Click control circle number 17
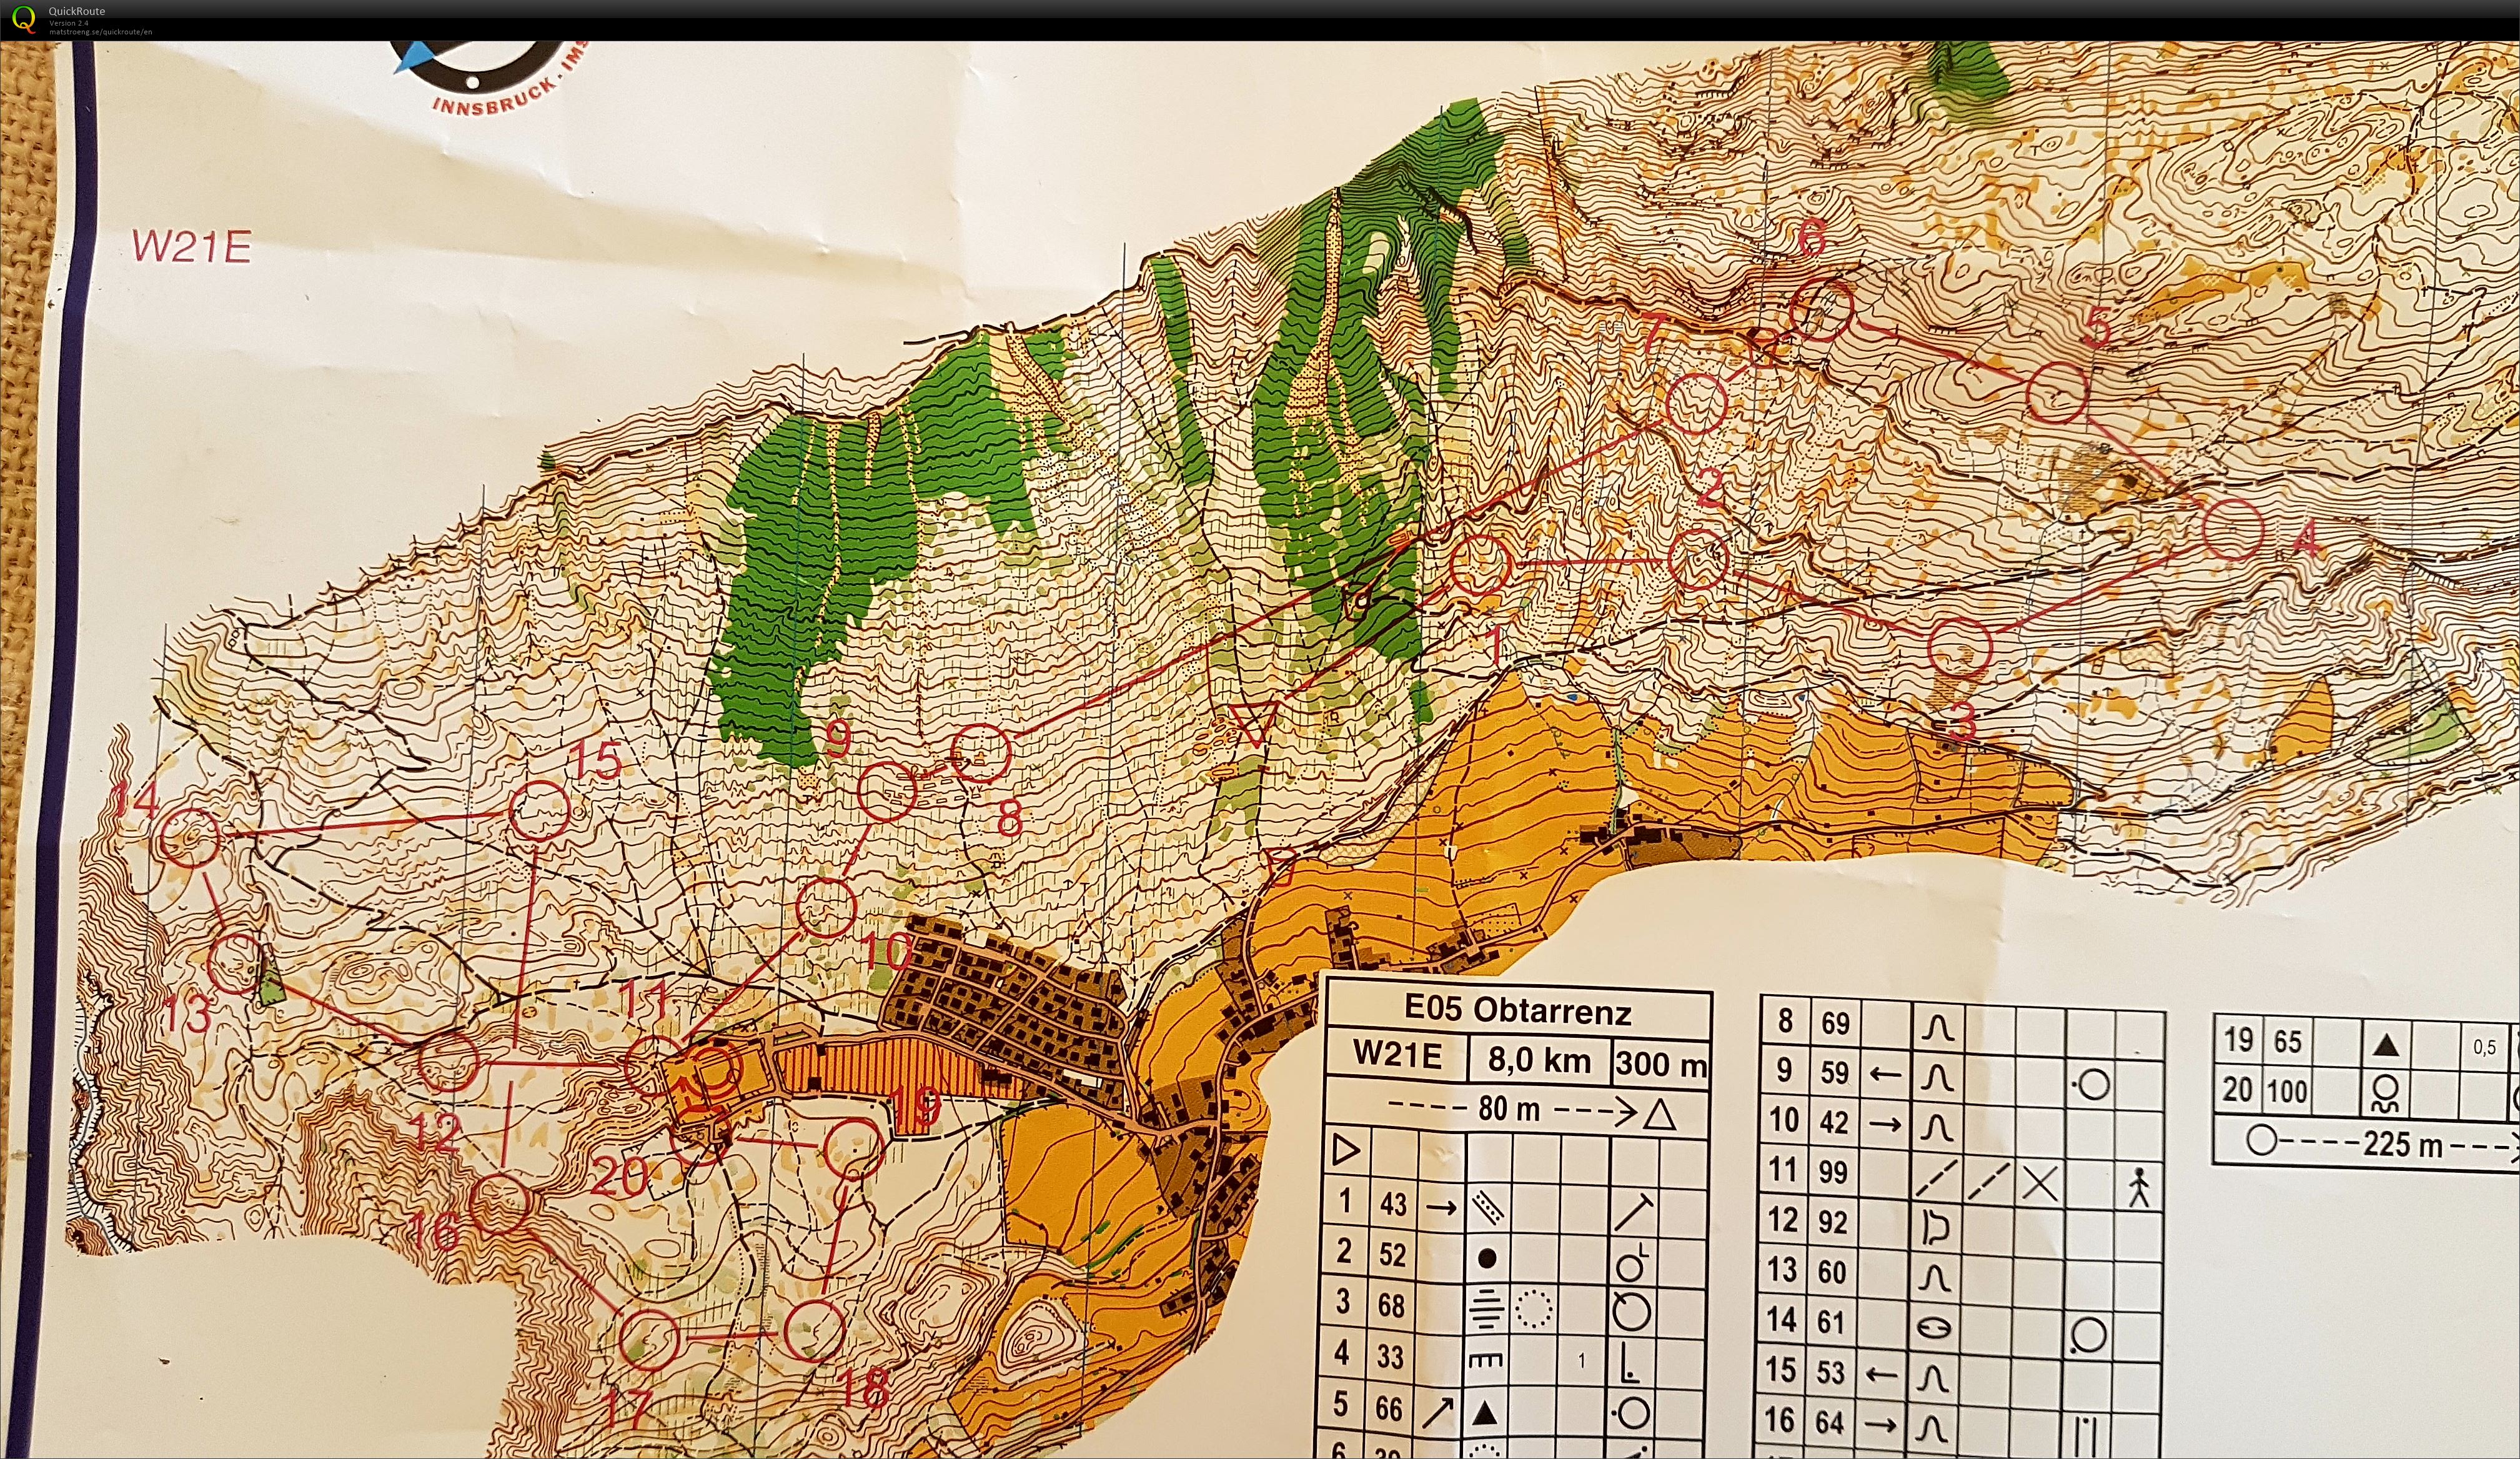The width and height of the screenshot is (2520, 1459). [x=649, y=1339]
